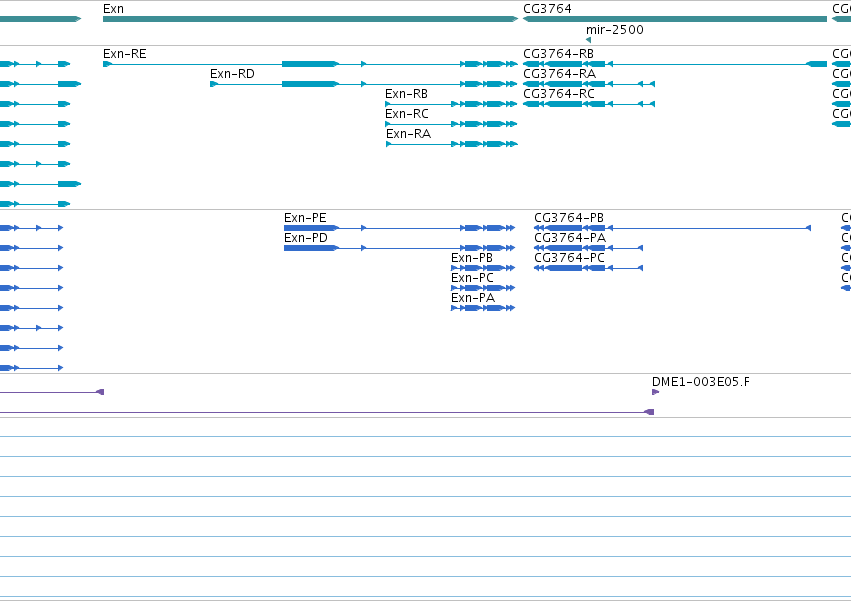Click the Exn-RB label
Screen dimensions: 851x601
(x=406, y=94)
